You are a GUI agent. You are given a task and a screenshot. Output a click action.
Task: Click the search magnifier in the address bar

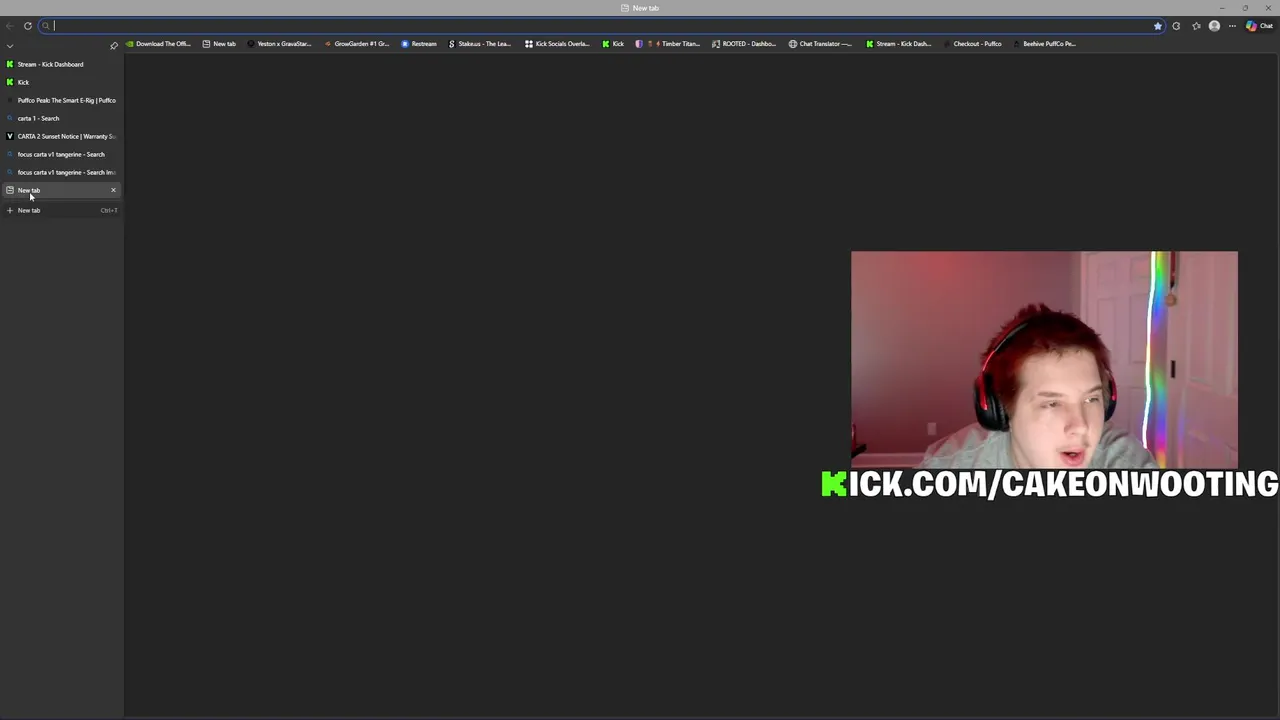pyautogui.click(x=45, y=26)
